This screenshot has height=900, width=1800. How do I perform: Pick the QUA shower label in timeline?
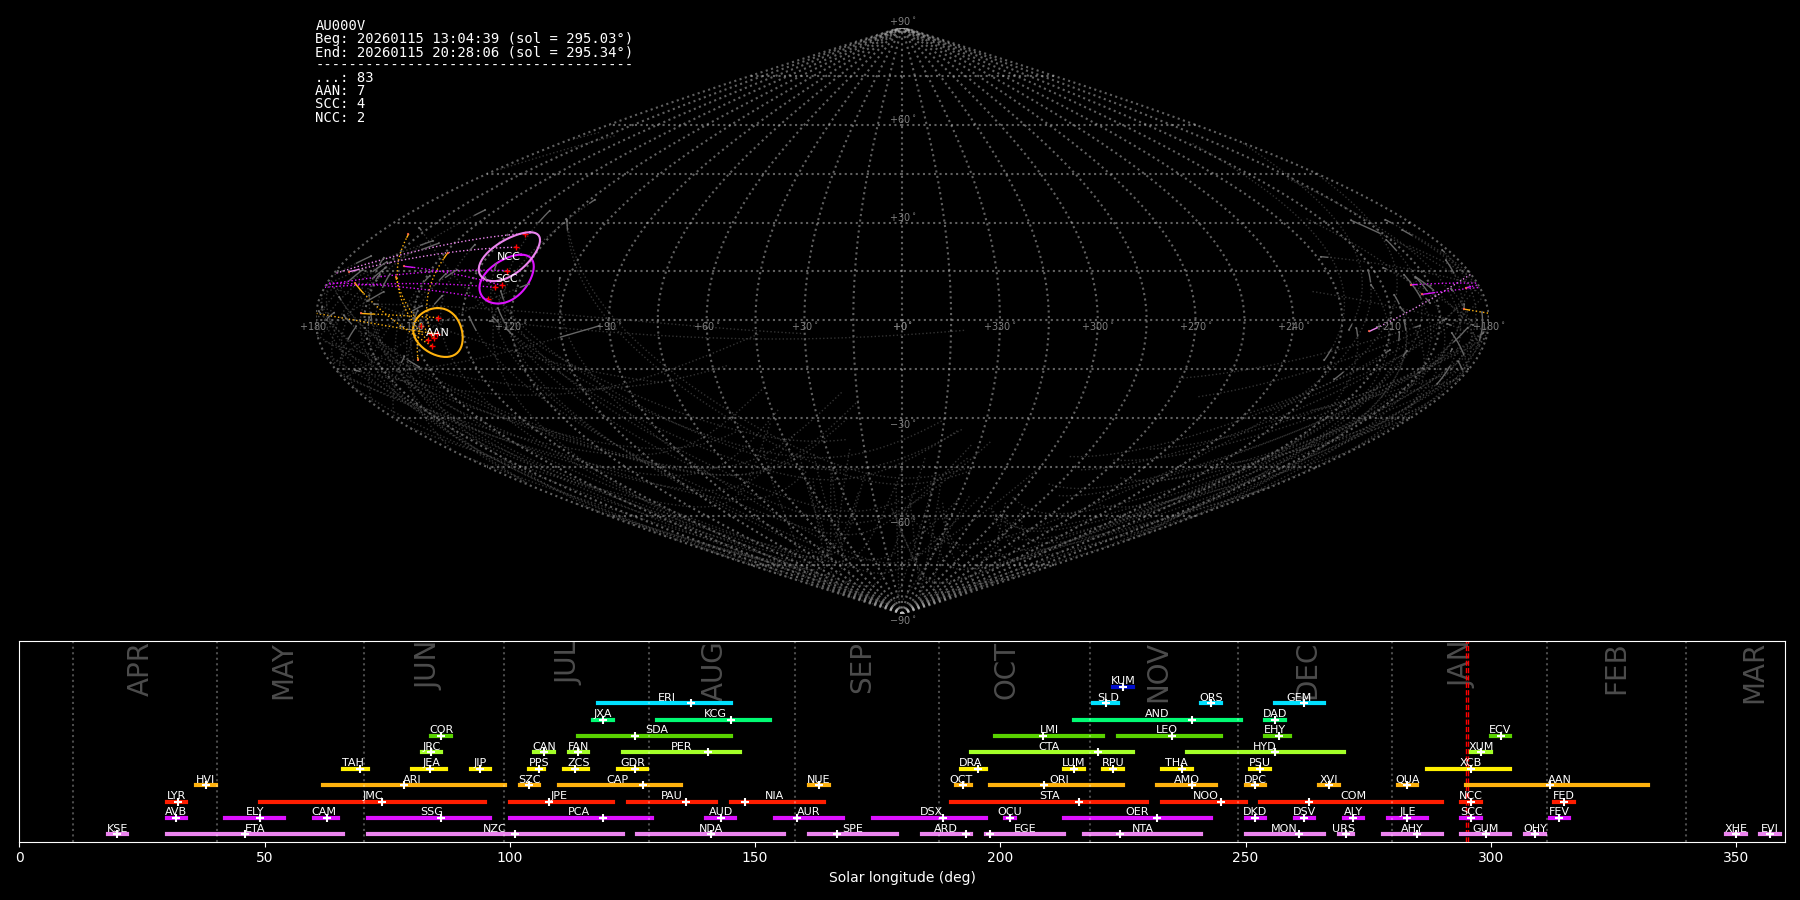pyautogui.click(x=1407, y=780)
